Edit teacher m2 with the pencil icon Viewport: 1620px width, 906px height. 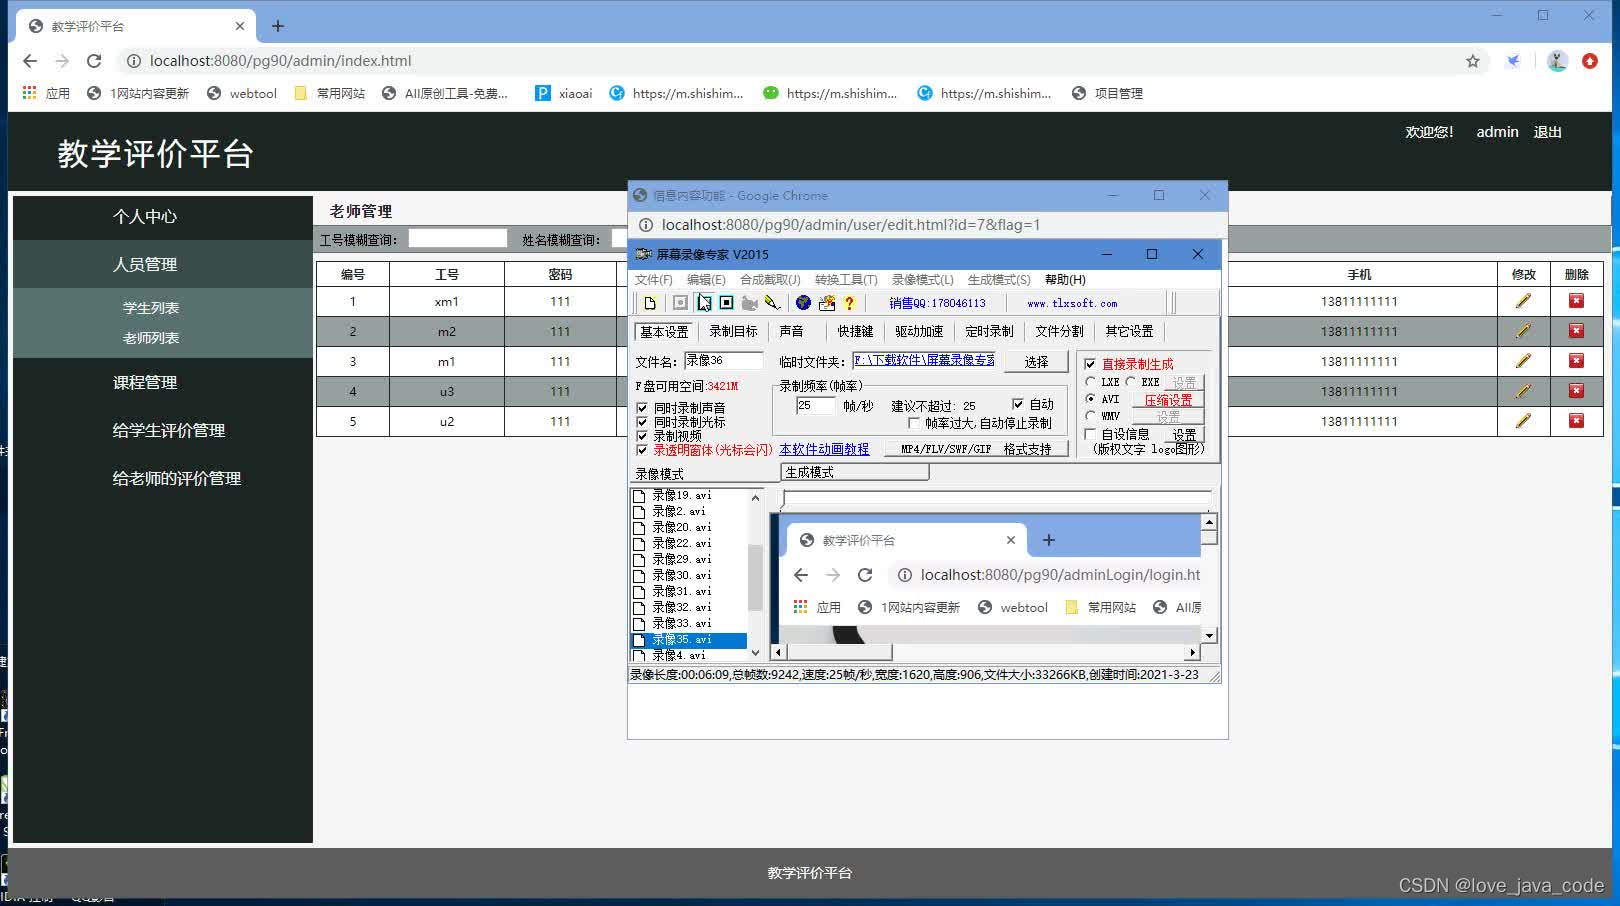1523,331
